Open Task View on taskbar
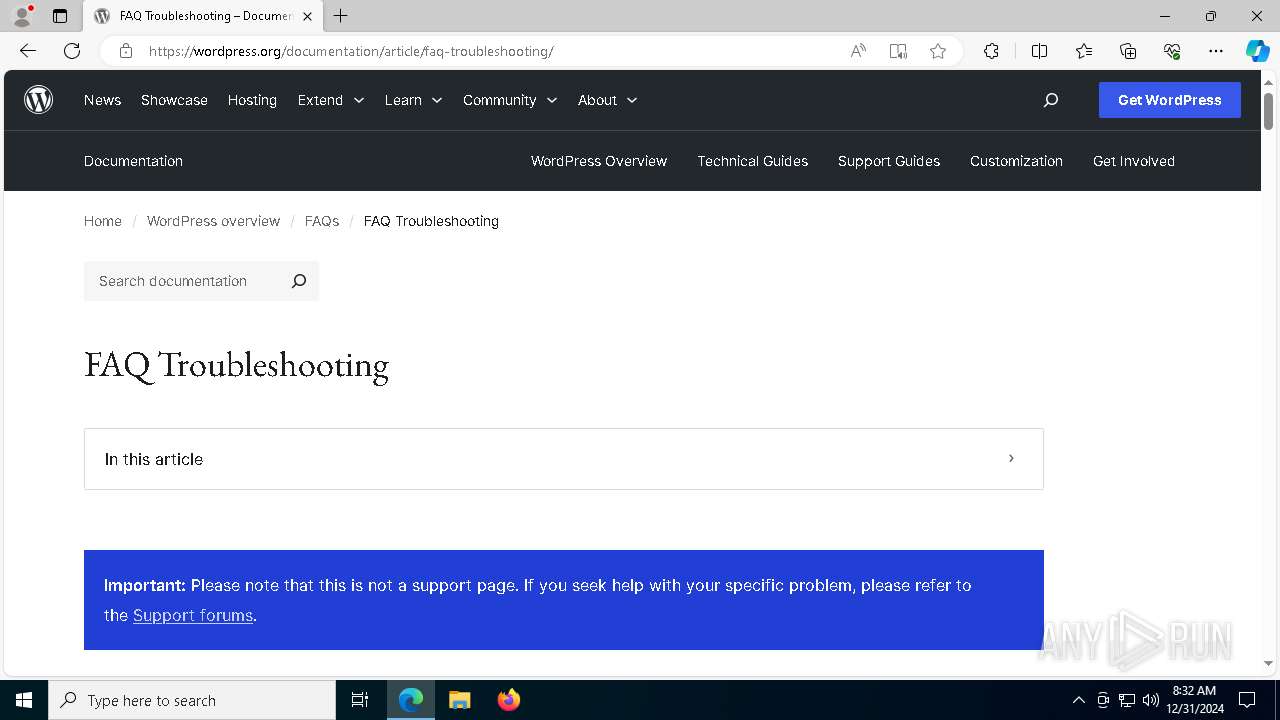 coord(360,700)
